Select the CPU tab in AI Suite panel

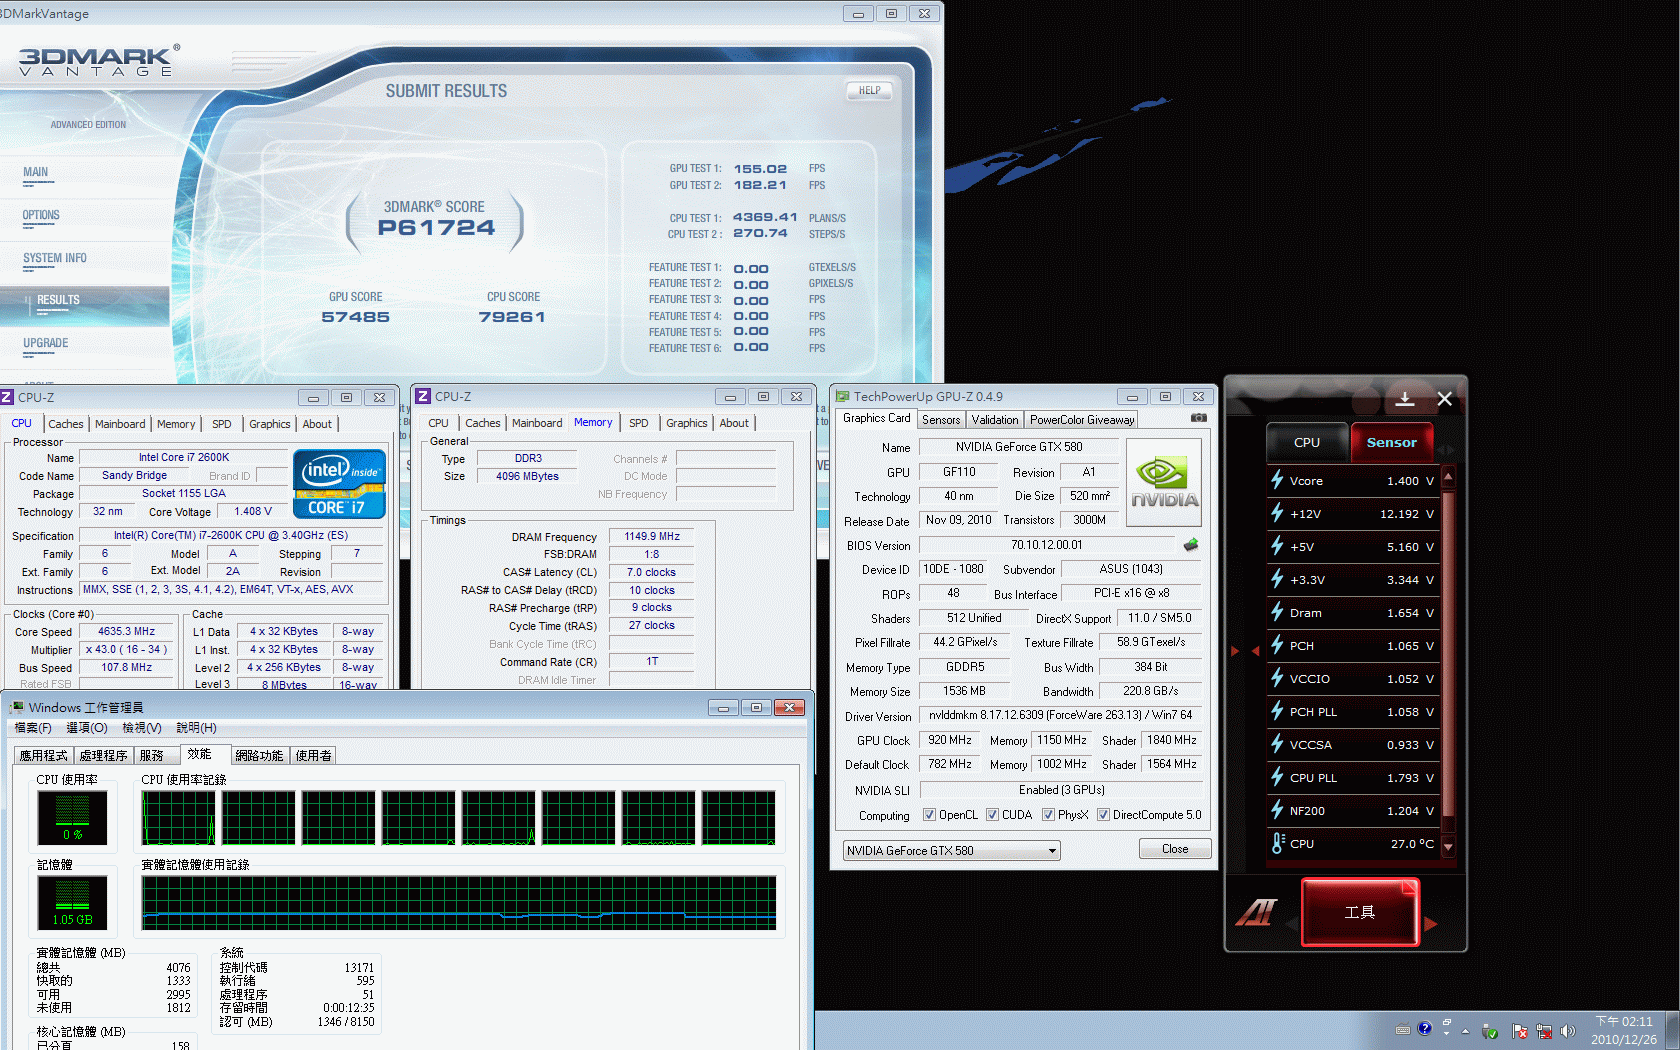point(1307,442)
